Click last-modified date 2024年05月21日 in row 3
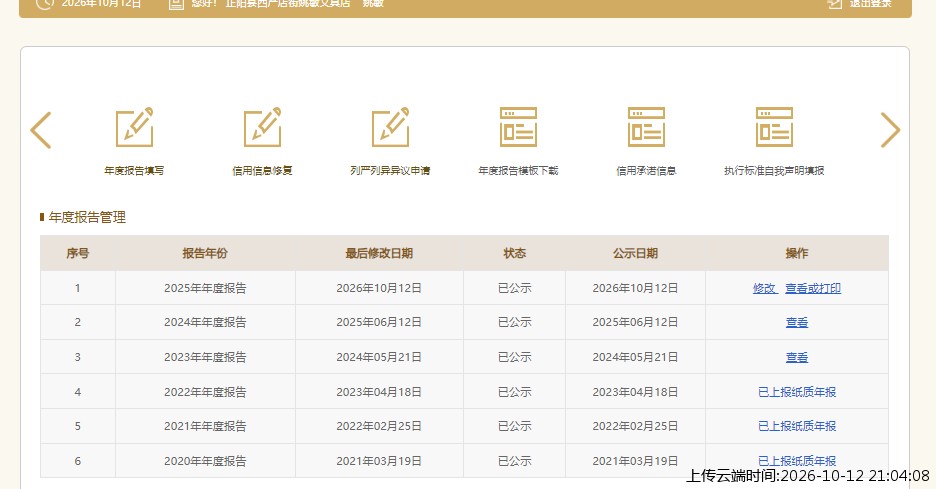 point(379,357)
